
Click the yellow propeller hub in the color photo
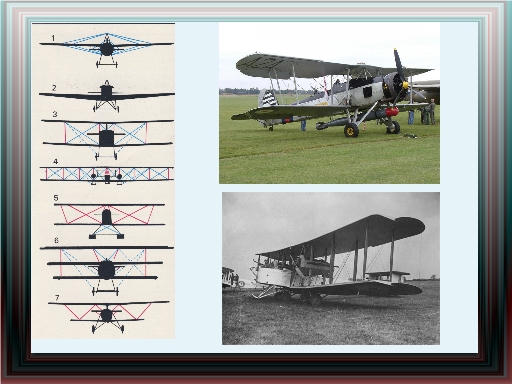(405, 85)
